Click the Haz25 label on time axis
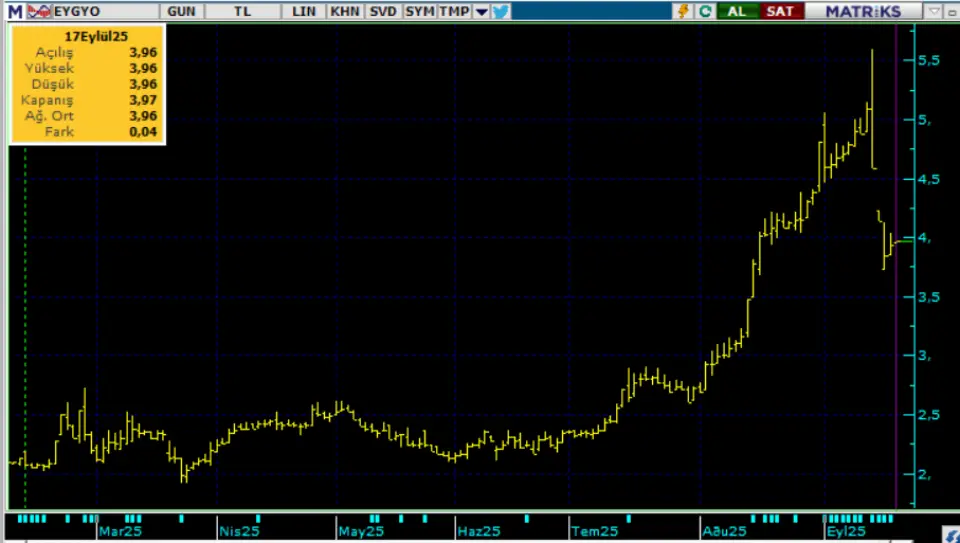960x543 pixels. [479, 531]
